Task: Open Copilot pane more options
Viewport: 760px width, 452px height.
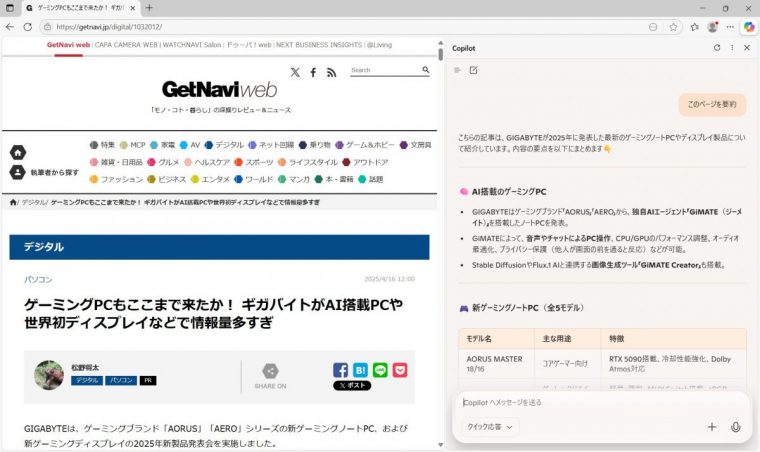Action: coord(732,47)
